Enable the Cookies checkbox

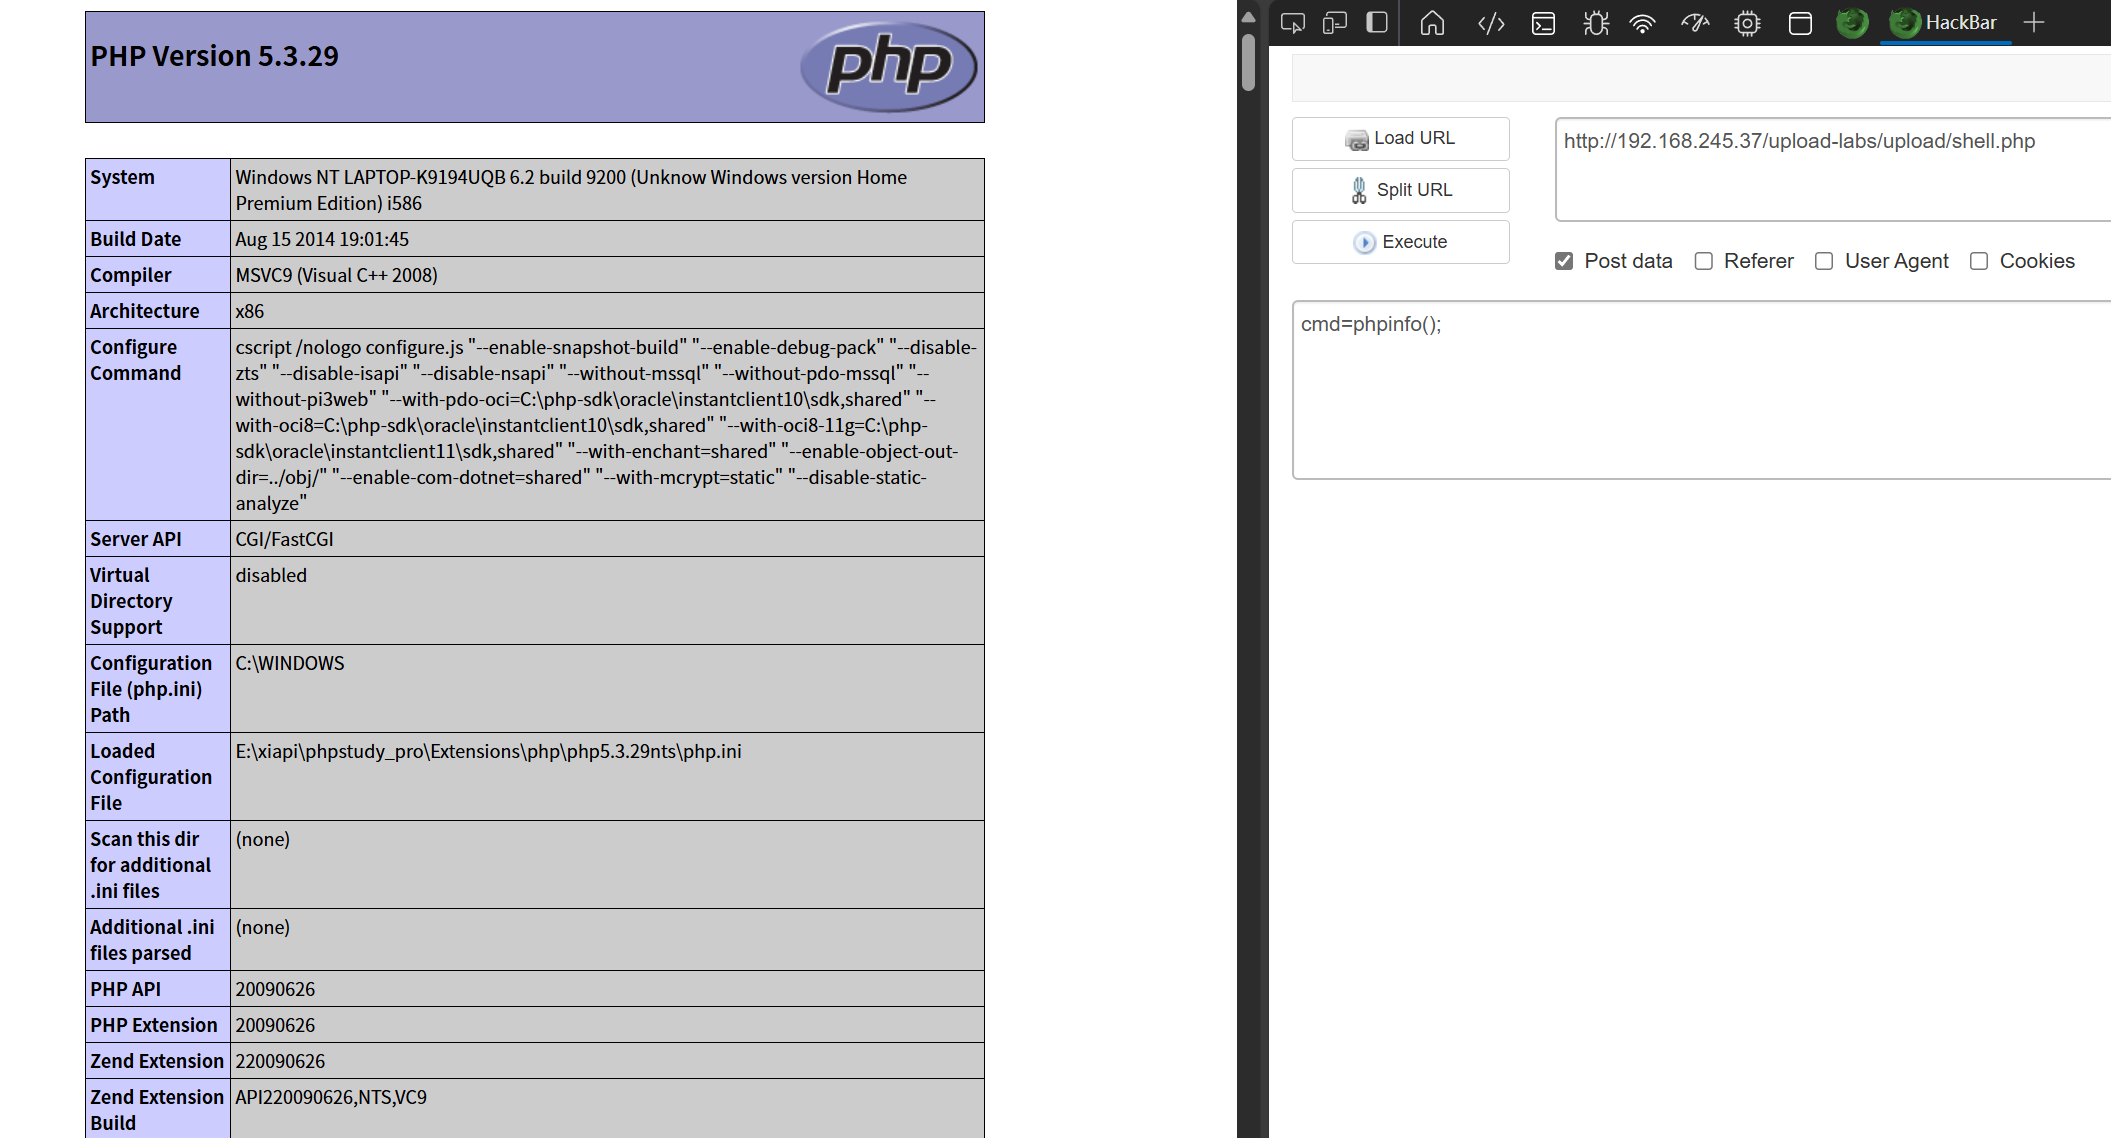[x=1979, y=261]
